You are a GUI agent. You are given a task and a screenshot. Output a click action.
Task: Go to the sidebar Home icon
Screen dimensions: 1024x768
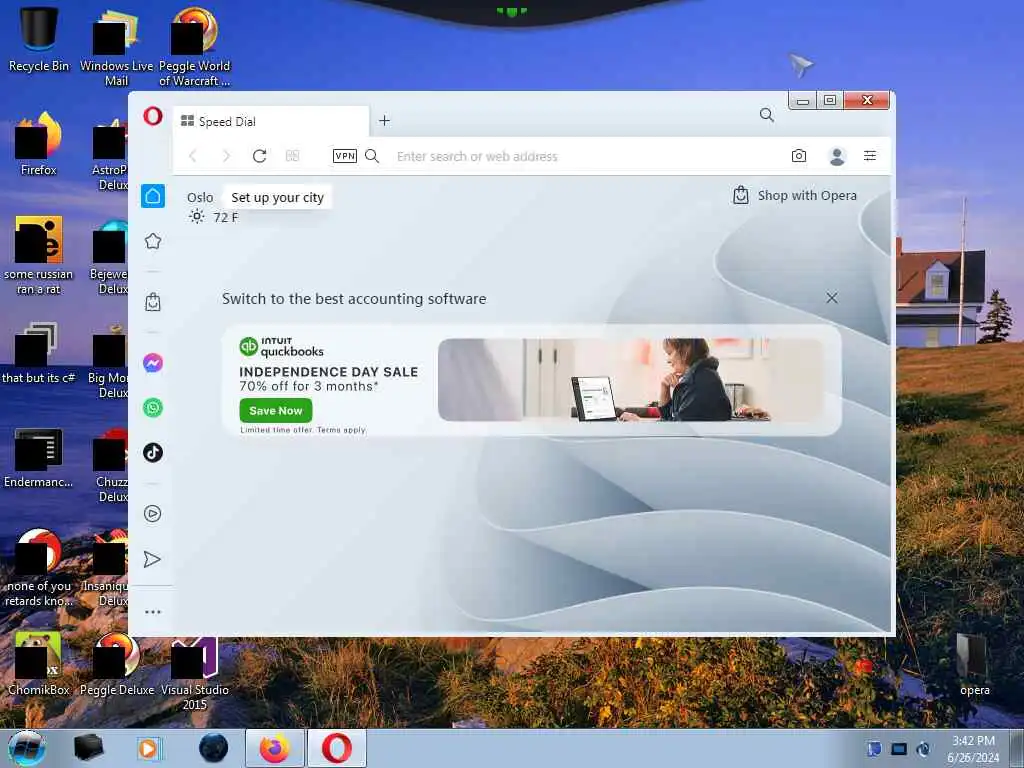pyautogui.click(x=153, y=196)
